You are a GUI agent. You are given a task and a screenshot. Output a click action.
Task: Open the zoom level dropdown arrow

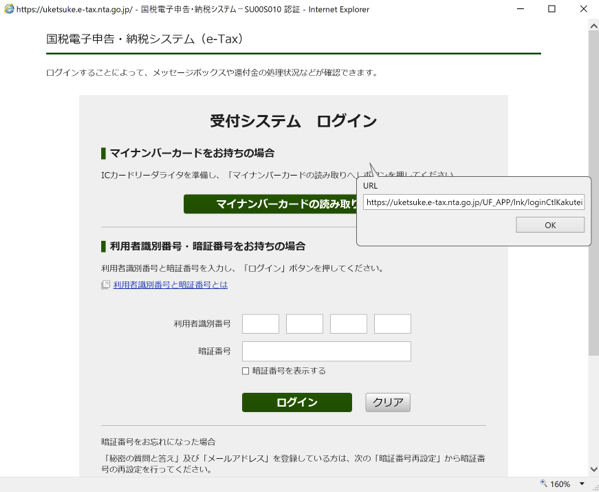click(582, 484)
